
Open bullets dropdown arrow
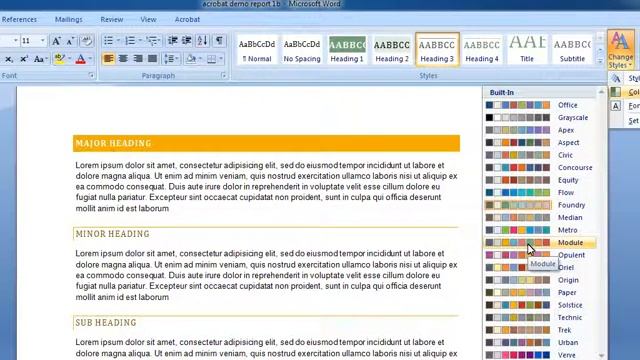pos(118,40)
